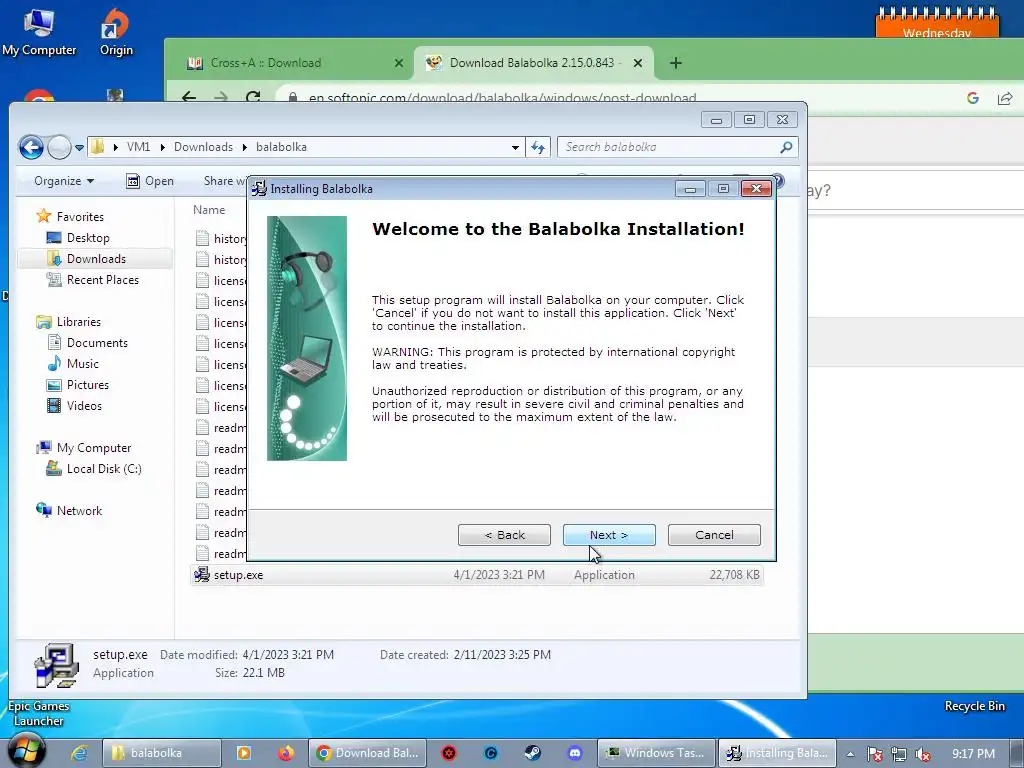Click the Search balabolka field
Image resolution: width=1024 pixels, height=768 pixels.
click(x=677, y=147)
